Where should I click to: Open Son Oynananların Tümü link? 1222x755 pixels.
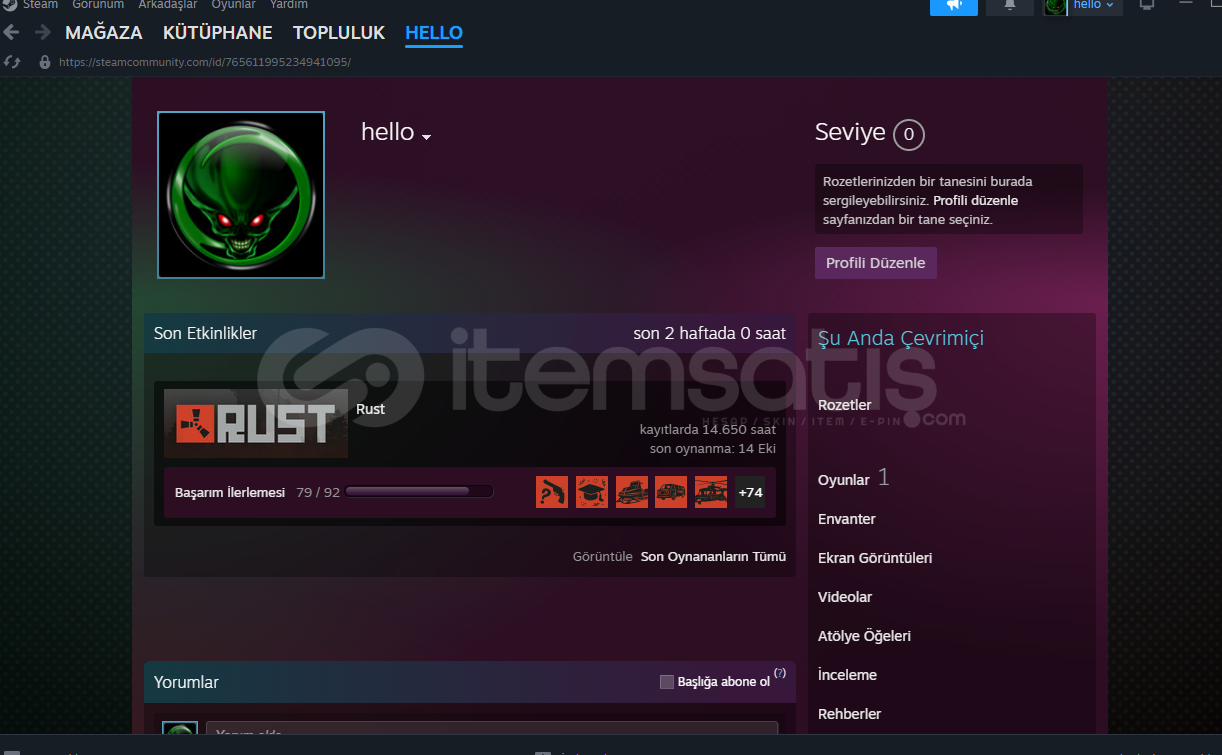(713, 556)
